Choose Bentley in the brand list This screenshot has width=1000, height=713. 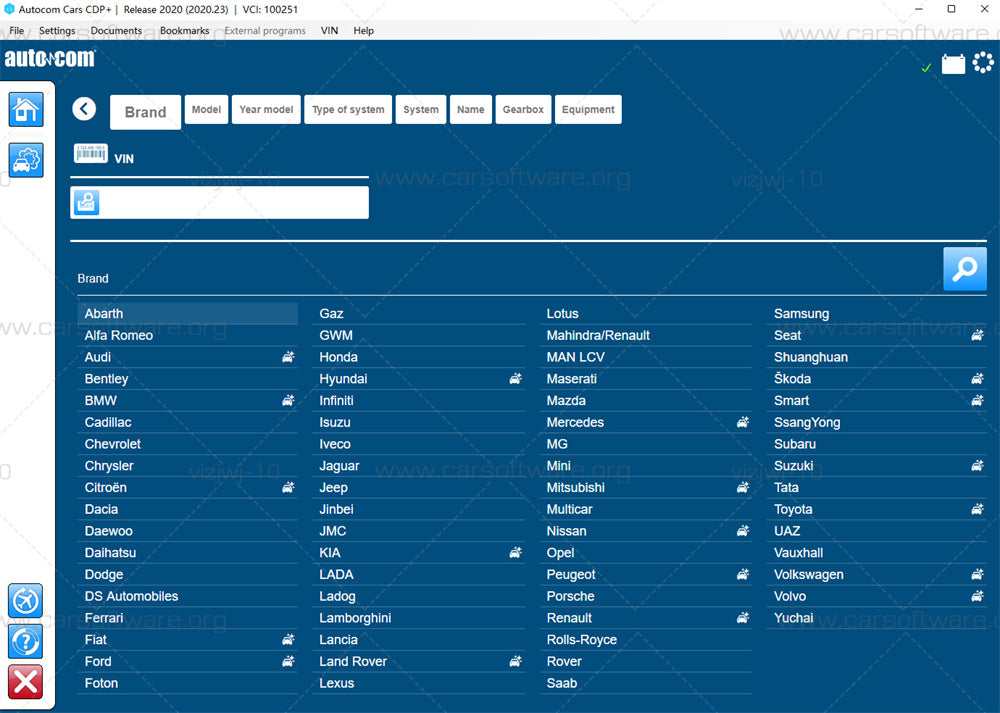click(188, 379)
